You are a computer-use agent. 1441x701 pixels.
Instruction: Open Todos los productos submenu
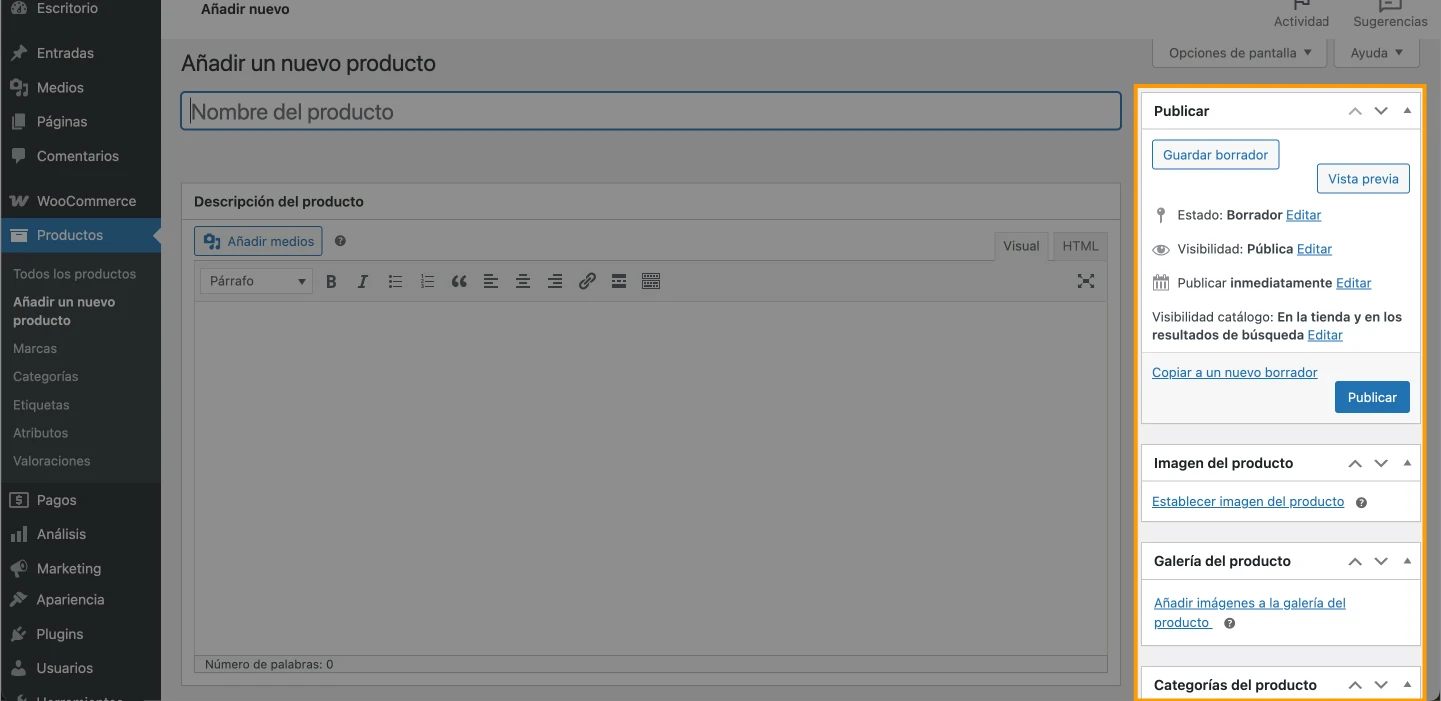point(74,274)
